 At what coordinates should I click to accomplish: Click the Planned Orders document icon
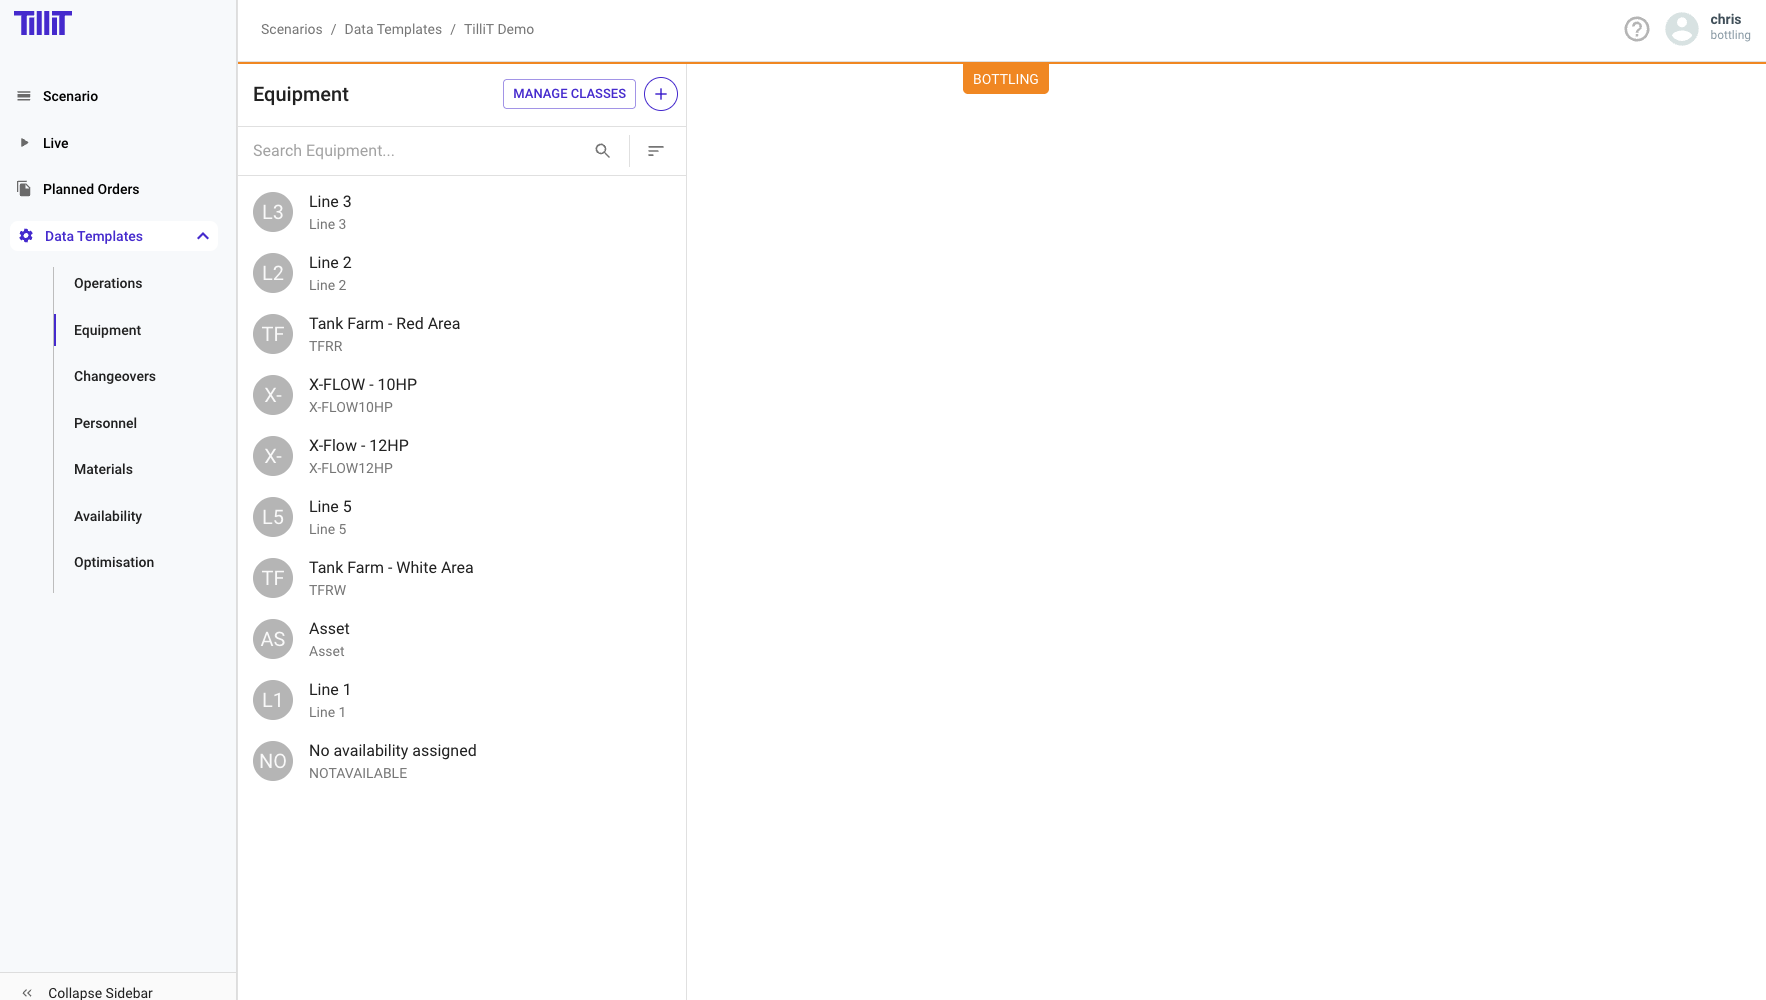(24, 189)
